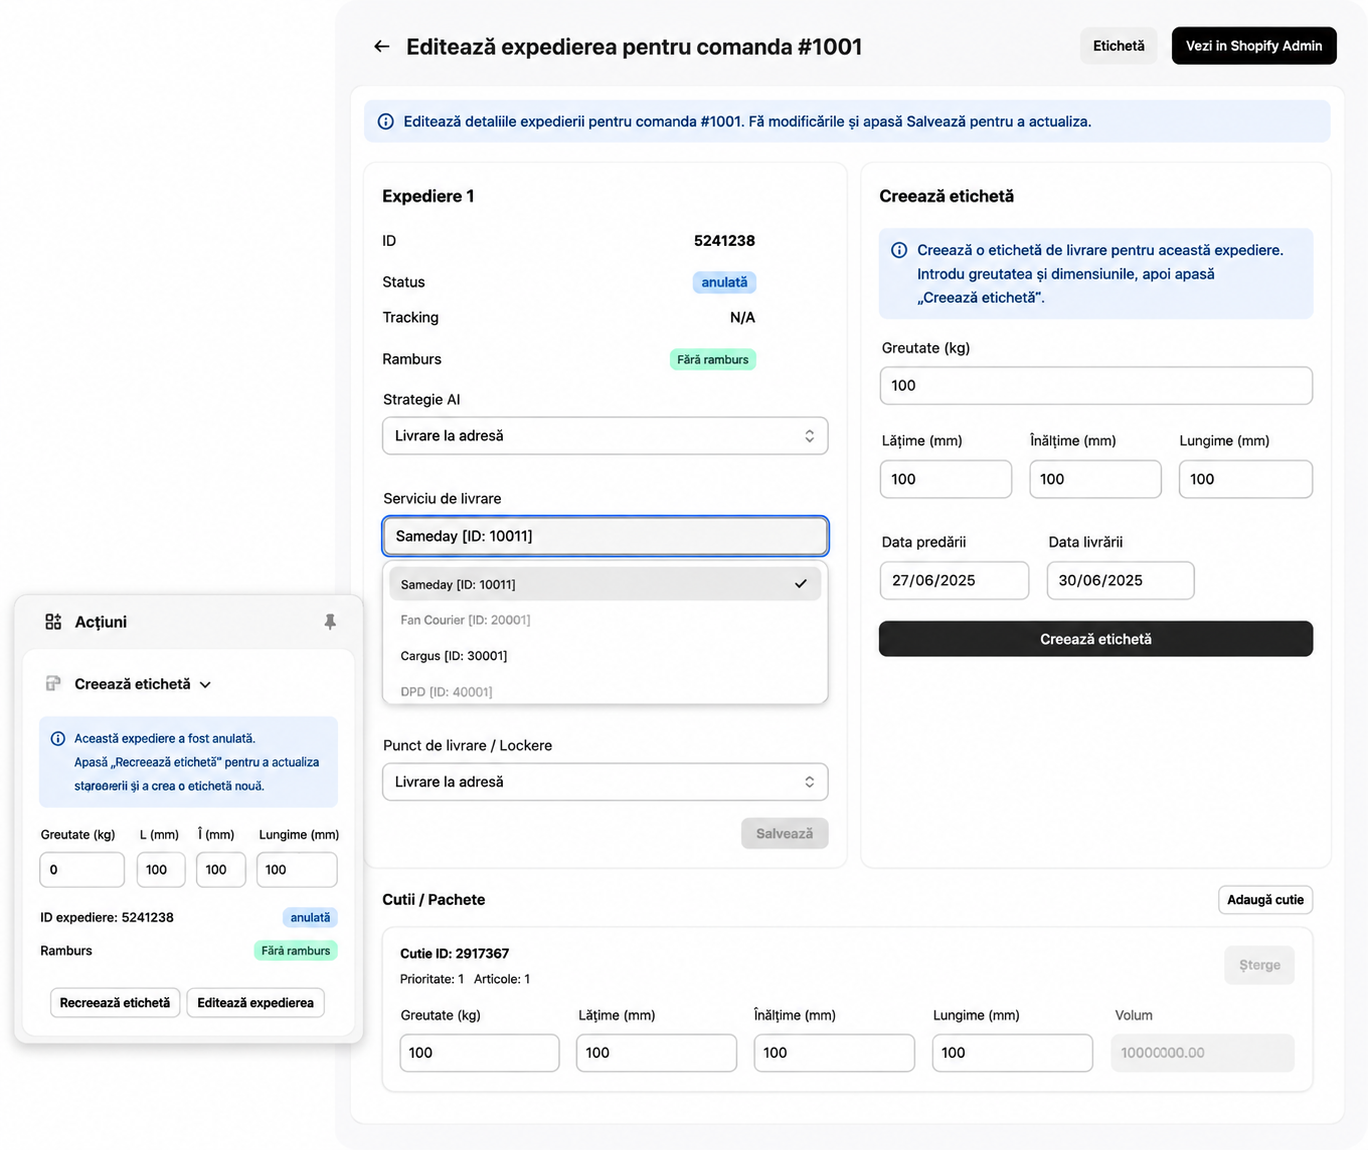The height and width of the screenshot is (1150, 1368).
Task: Click Recreează etichetă button
Action: point(115,1003)
